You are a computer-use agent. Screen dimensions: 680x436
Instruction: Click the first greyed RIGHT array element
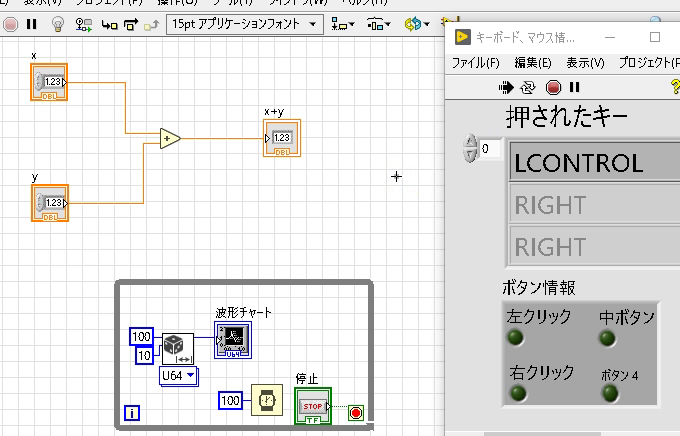click(595, 205)
